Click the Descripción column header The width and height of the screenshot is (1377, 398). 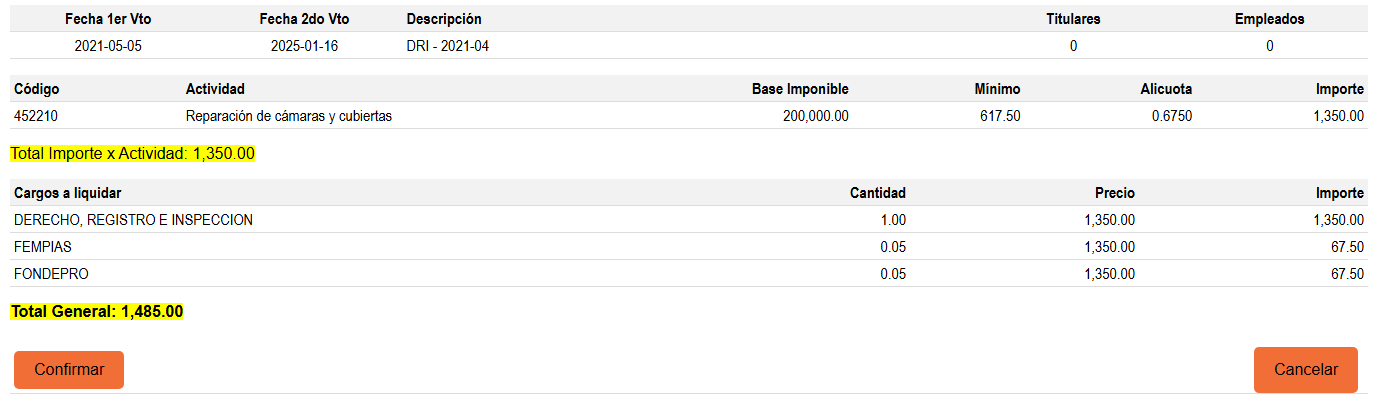444,19
